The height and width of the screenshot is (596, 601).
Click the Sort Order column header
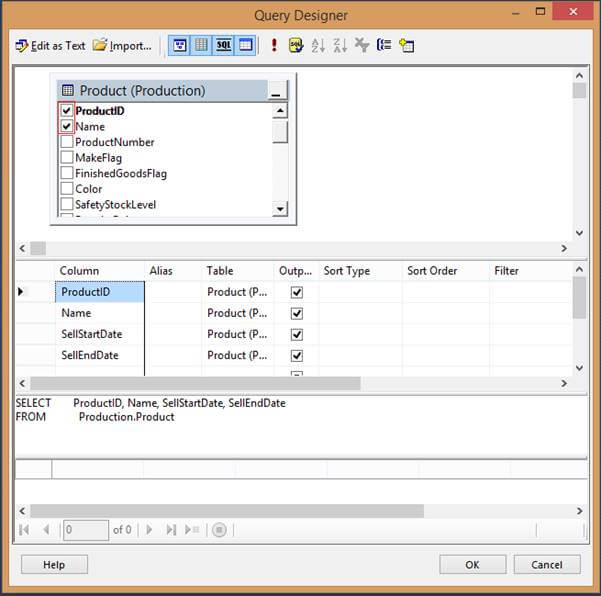(x=446, y=271)
